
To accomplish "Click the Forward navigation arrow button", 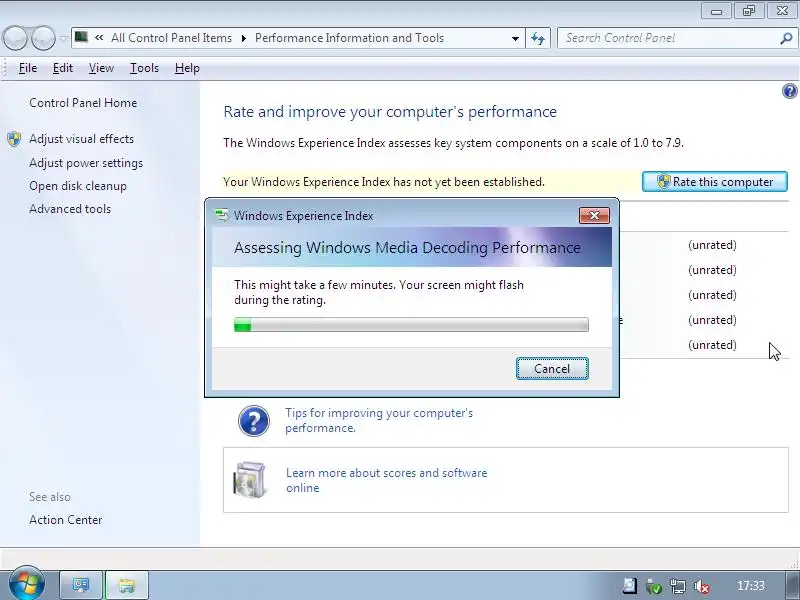I will (43, 38).
